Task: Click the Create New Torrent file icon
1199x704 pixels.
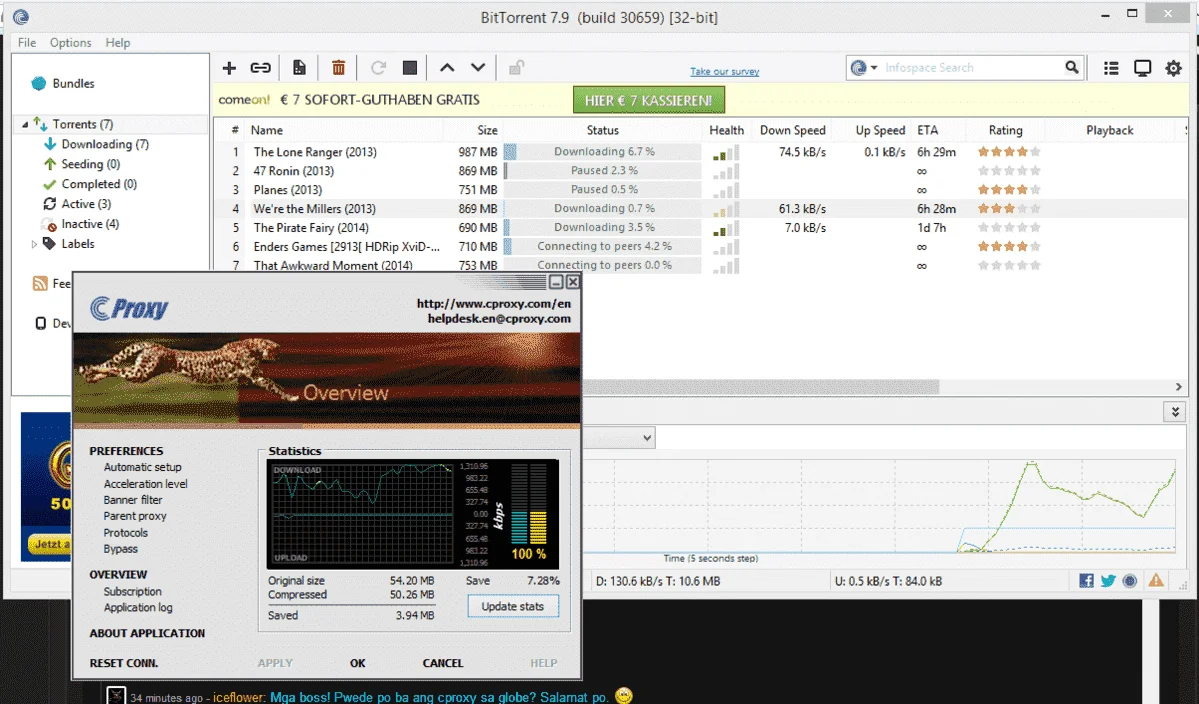Action: 299,68
